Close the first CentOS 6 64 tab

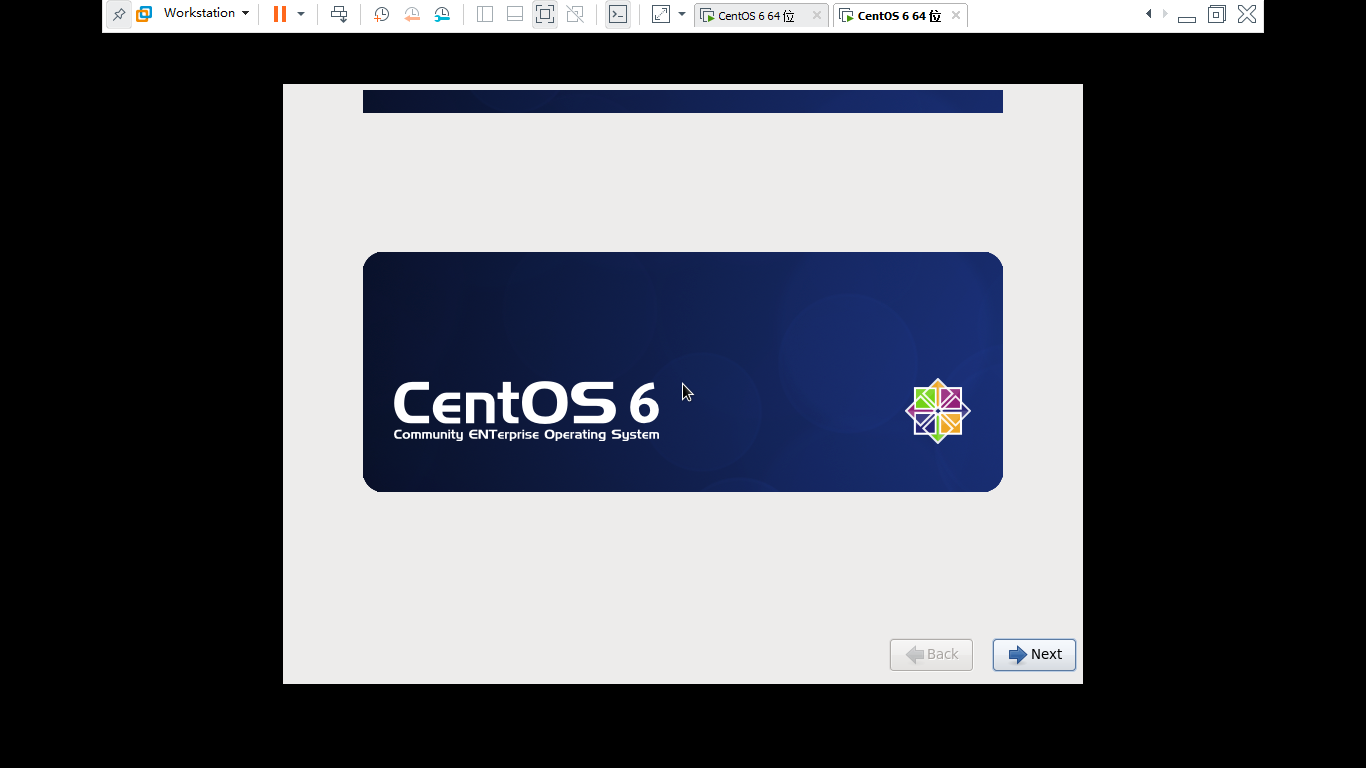(x=817, y=15)
